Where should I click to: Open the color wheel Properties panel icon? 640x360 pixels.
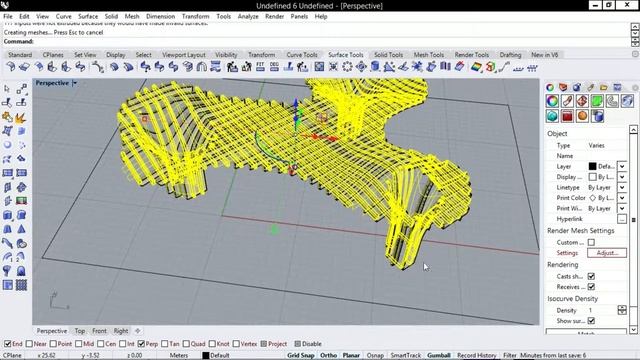tap(552, 101)
